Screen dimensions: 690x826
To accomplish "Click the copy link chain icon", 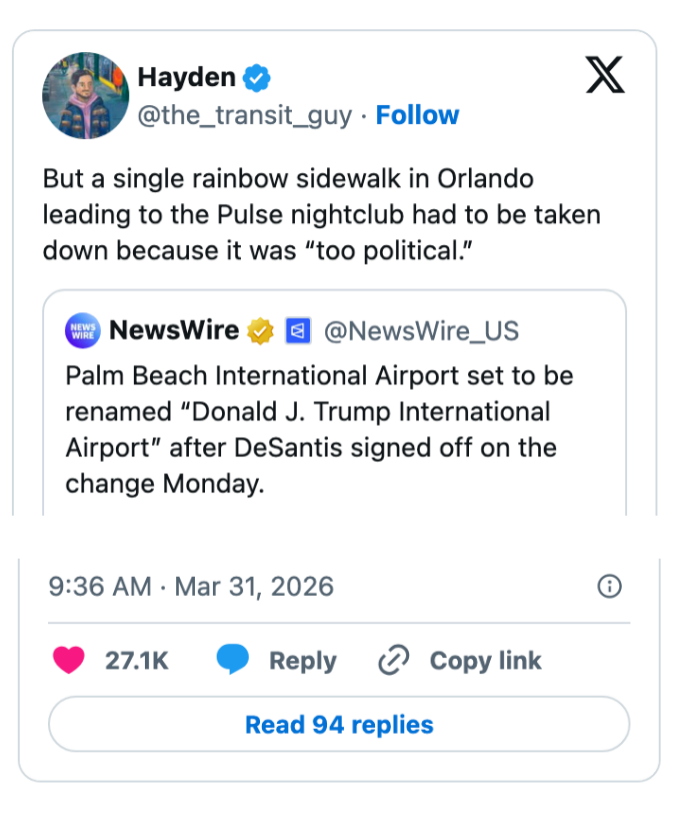I will [x=393, y=661].
